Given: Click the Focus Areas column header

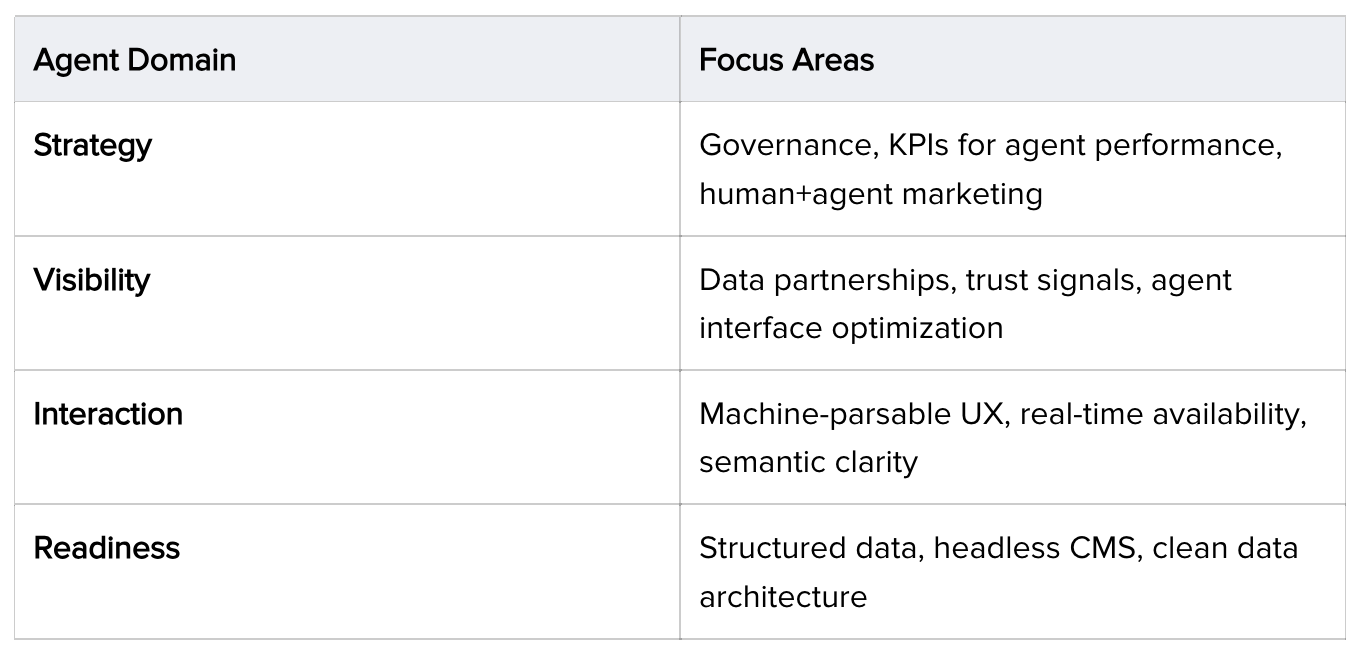Looking at the screenshot, I should 786,60.
